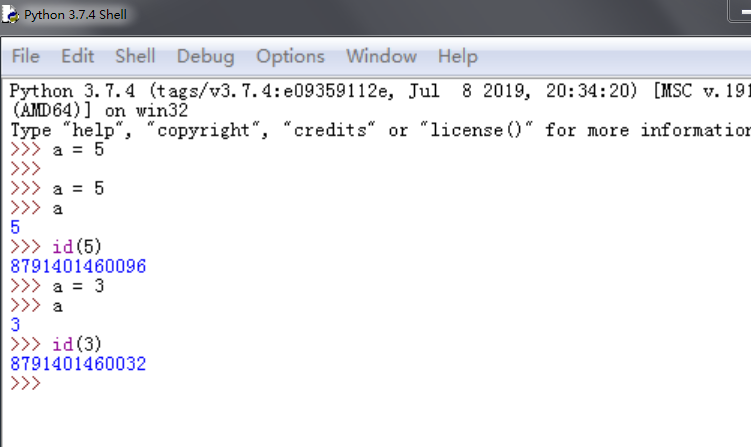Open the Help menu

(x=457, y=57)
